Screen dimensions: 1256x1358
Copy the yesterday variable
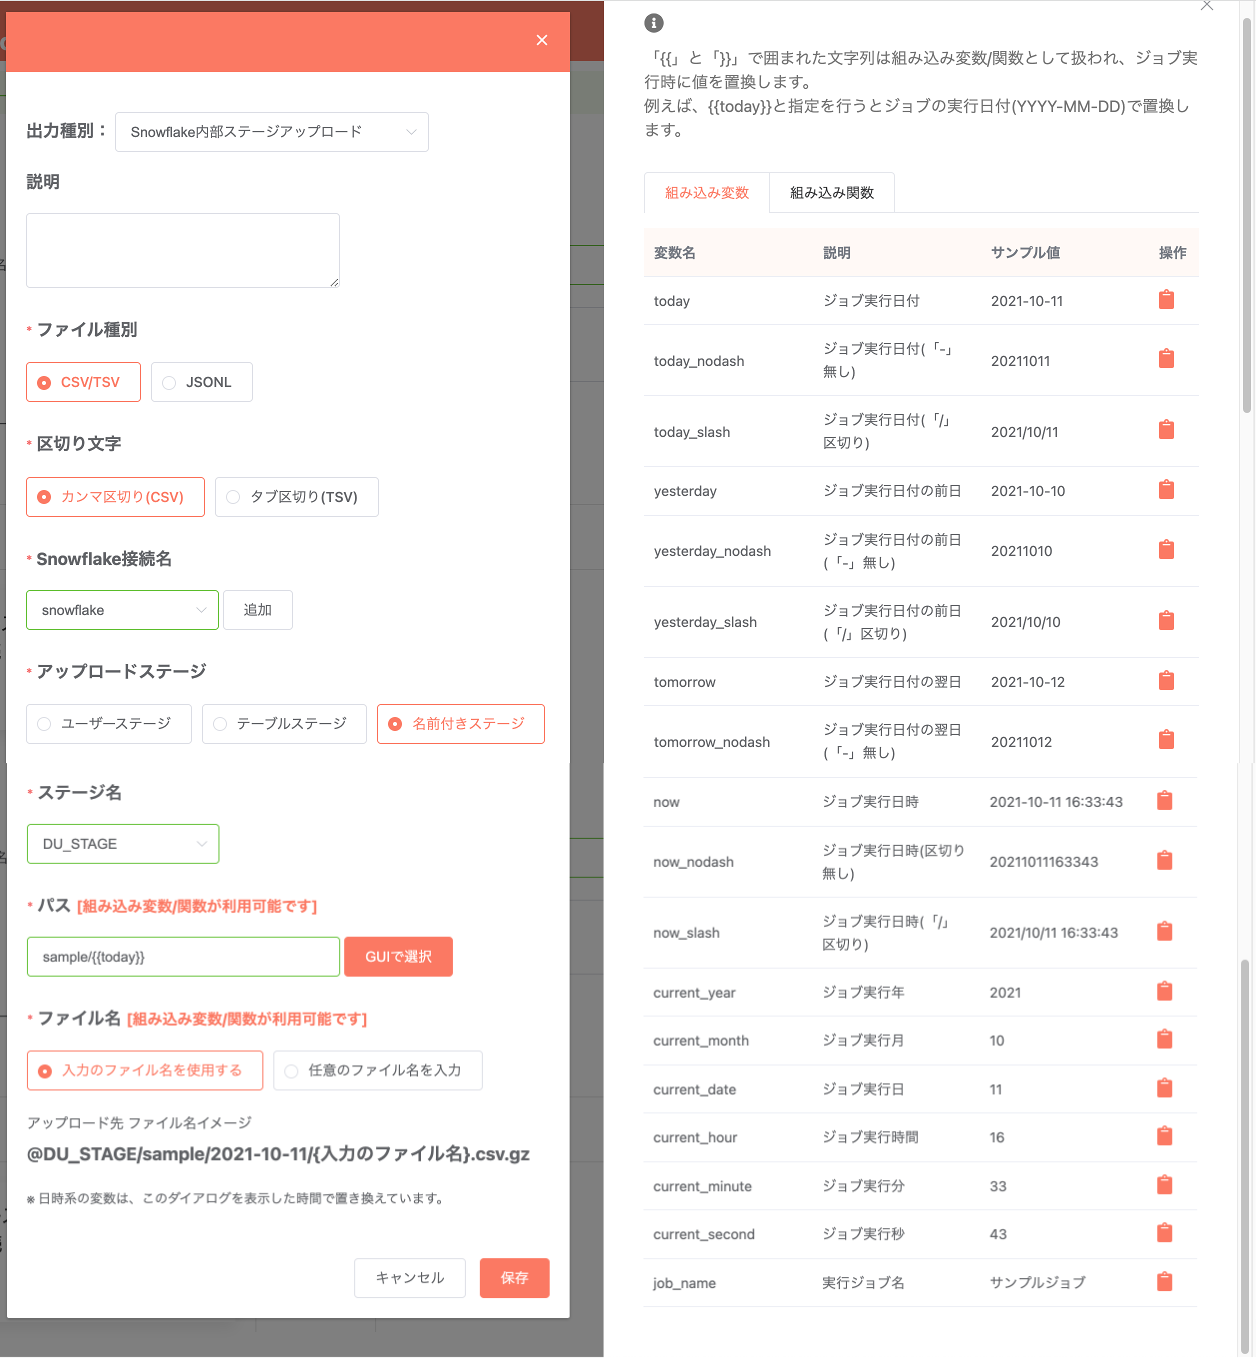point(1166,490)
